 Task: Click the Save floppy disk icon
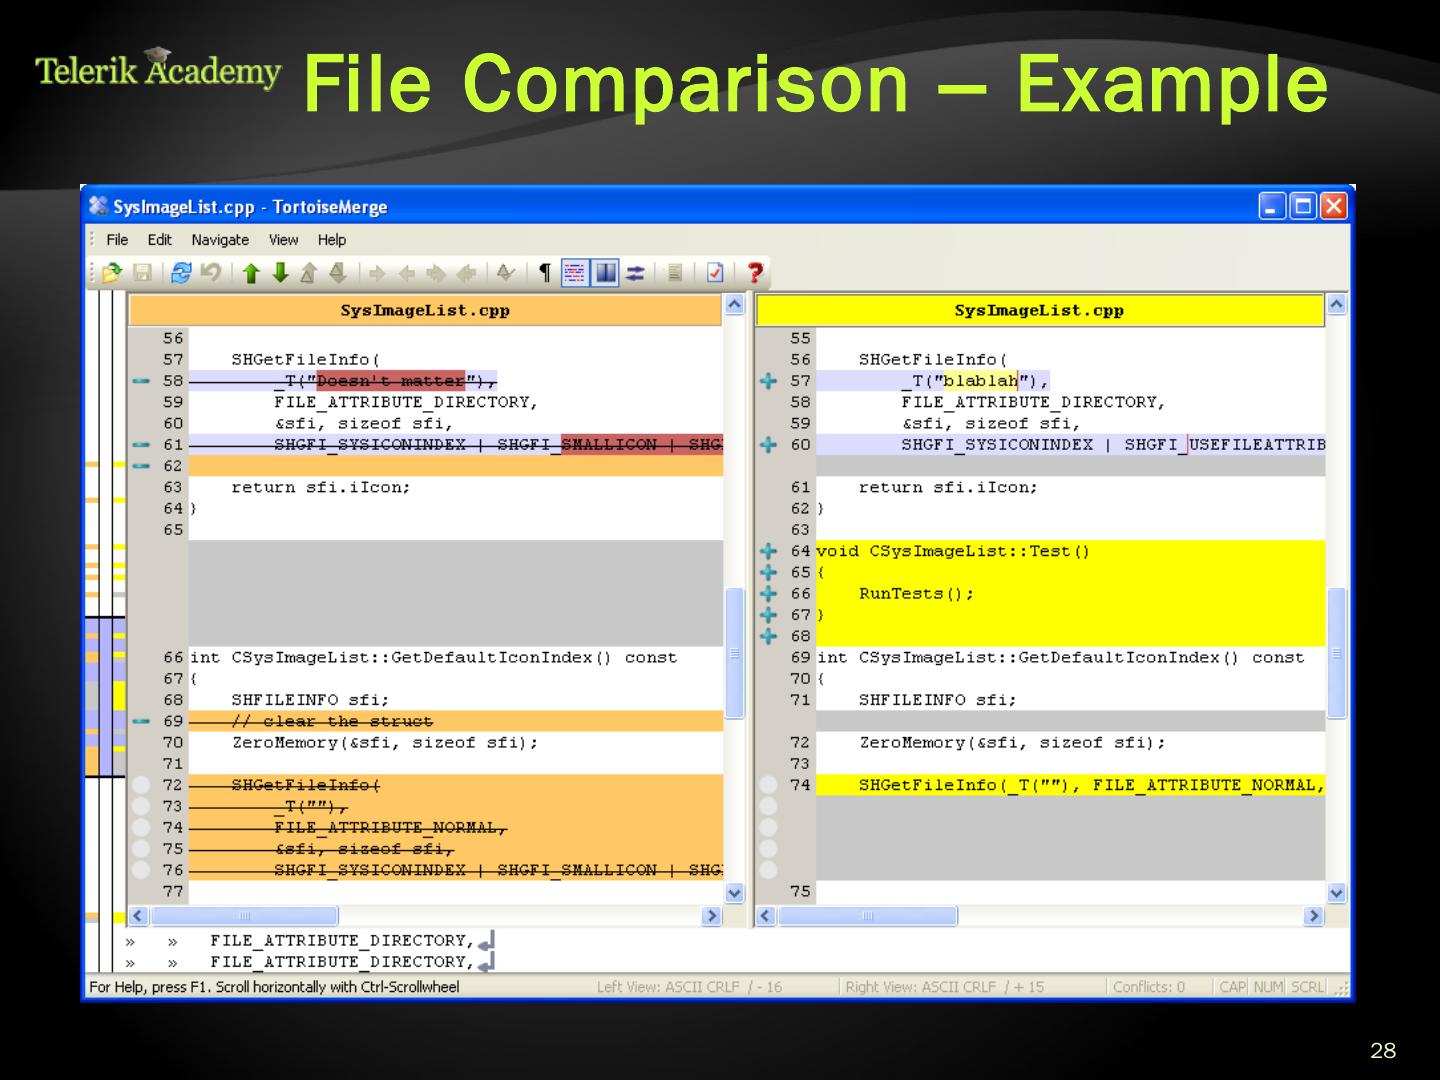(142, 273)
